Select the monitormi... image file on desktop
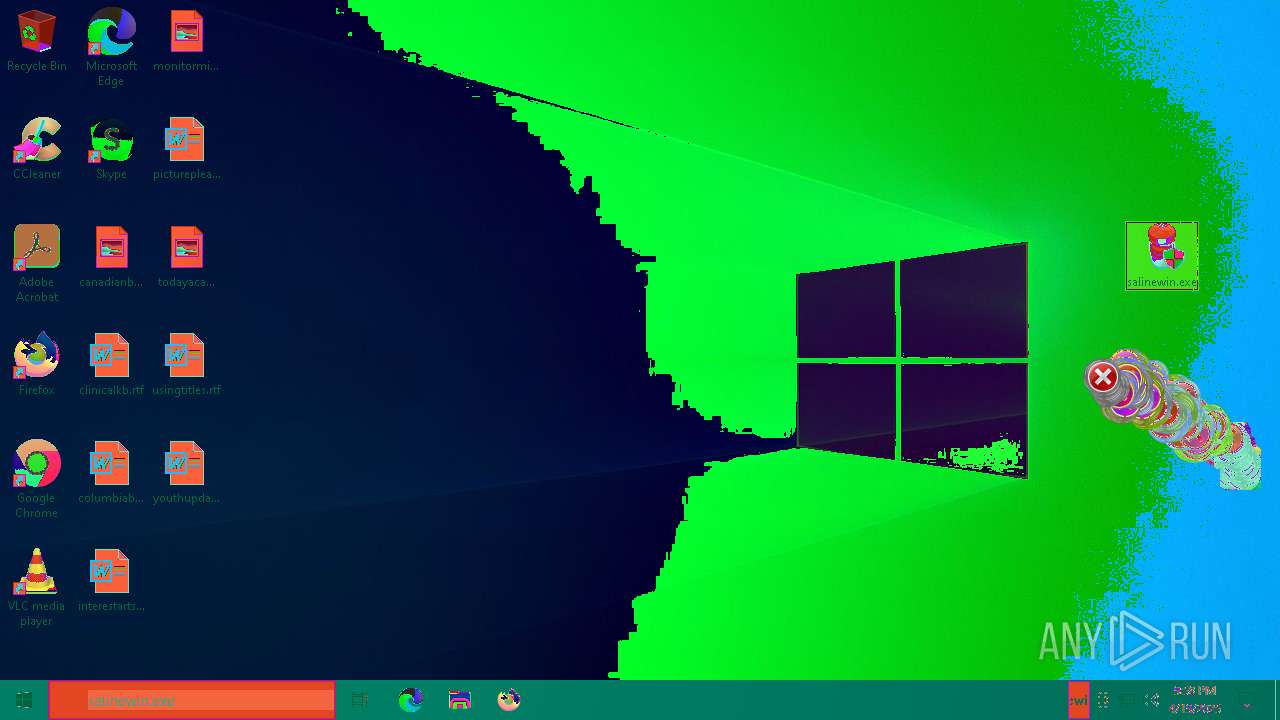Screen dimensions: 1280x720 point(186,41)
